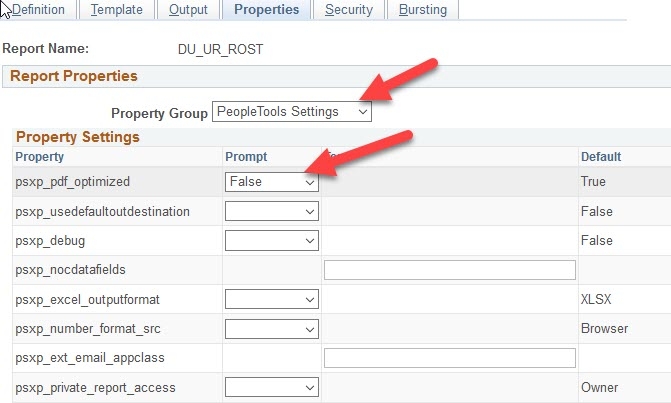This screenshot has width=671, height=403.
Task: Switch to the Bursting tab
Action: click(422, 10)
